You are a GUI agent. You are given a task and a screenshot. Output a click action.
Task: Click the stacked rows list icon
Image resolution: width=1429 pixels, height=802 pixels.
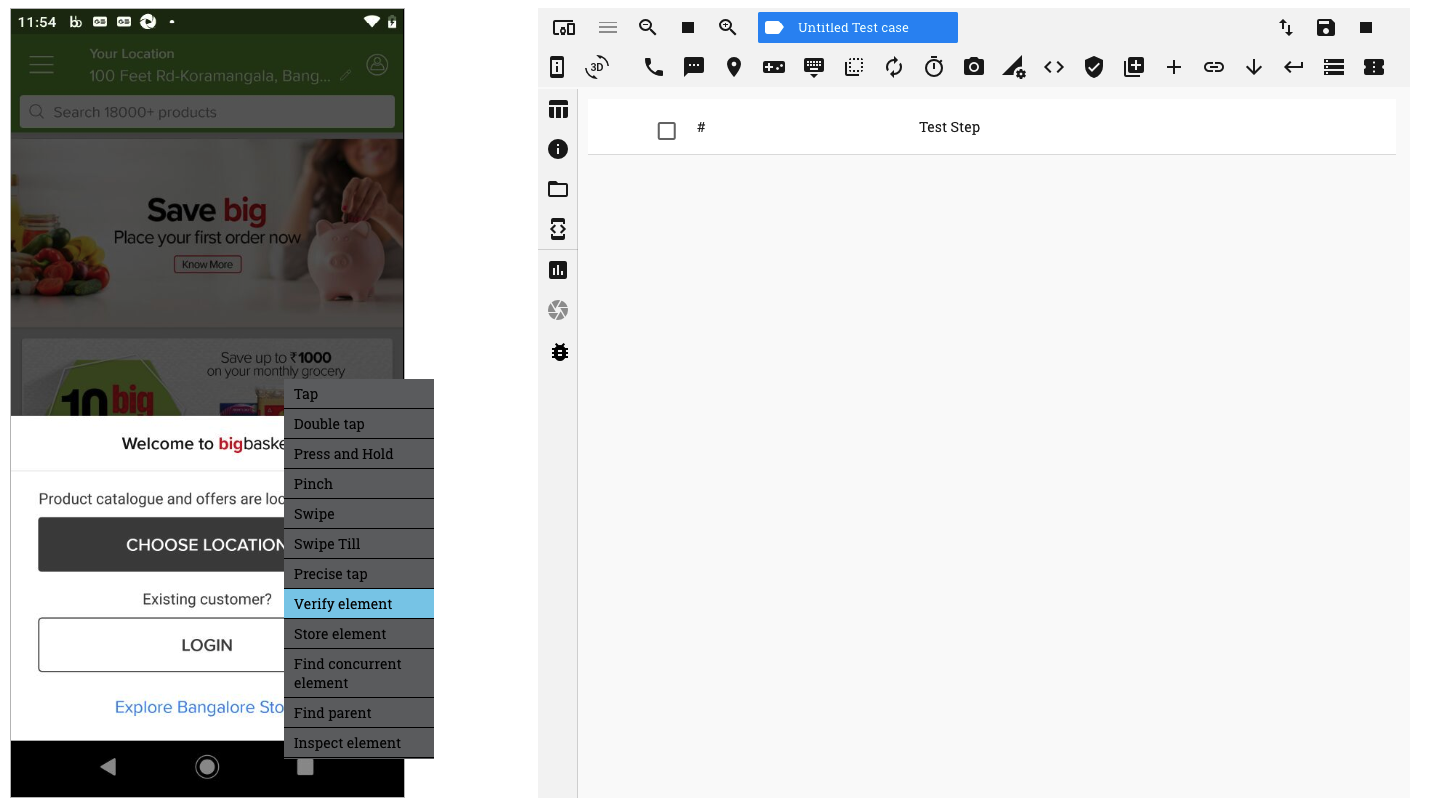1334,67
